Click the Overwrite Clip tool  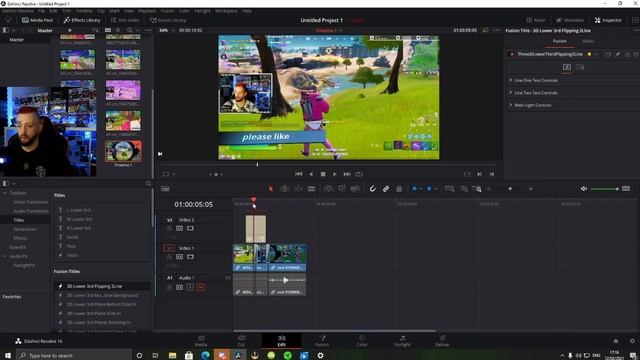click(x=342, y=189)
